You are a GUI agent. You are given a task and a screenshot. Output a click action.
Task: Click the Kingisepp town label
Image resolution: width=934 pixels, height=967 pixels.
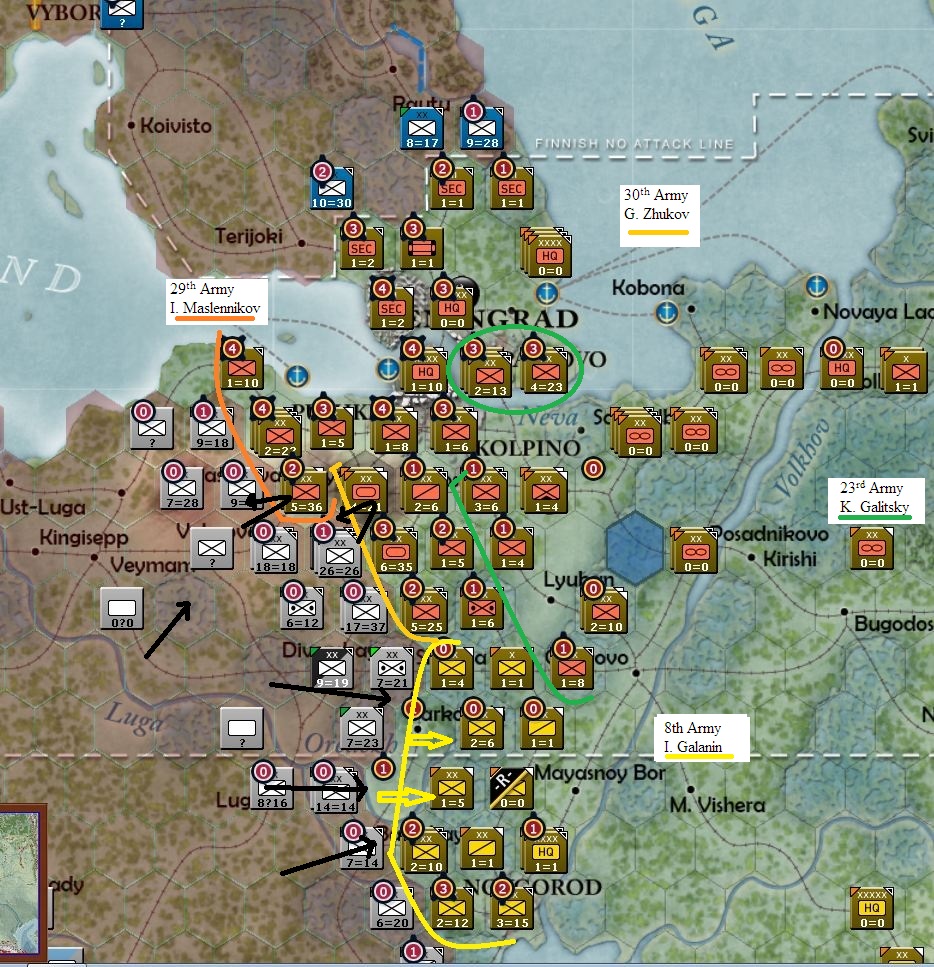84,538
